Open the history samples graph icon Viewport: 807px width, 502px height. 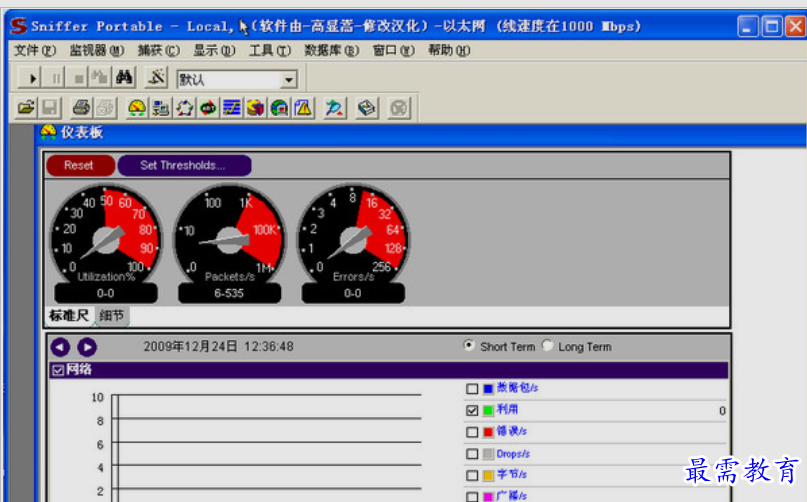pos(232,108)
